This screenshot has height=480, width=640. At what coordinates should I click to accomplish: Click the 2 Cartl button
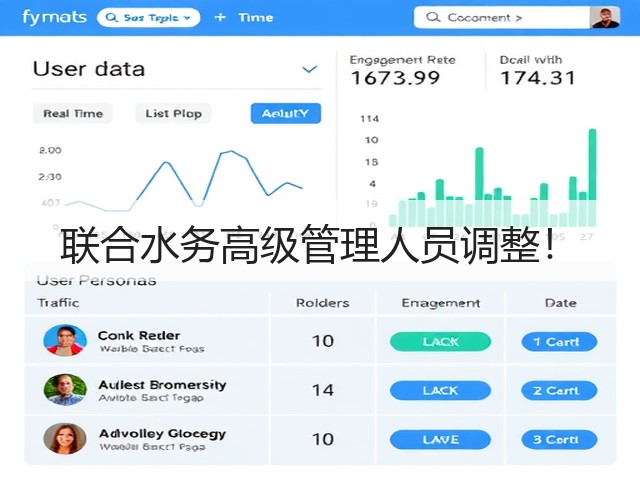pyautogui.click(x=559, y=391)
